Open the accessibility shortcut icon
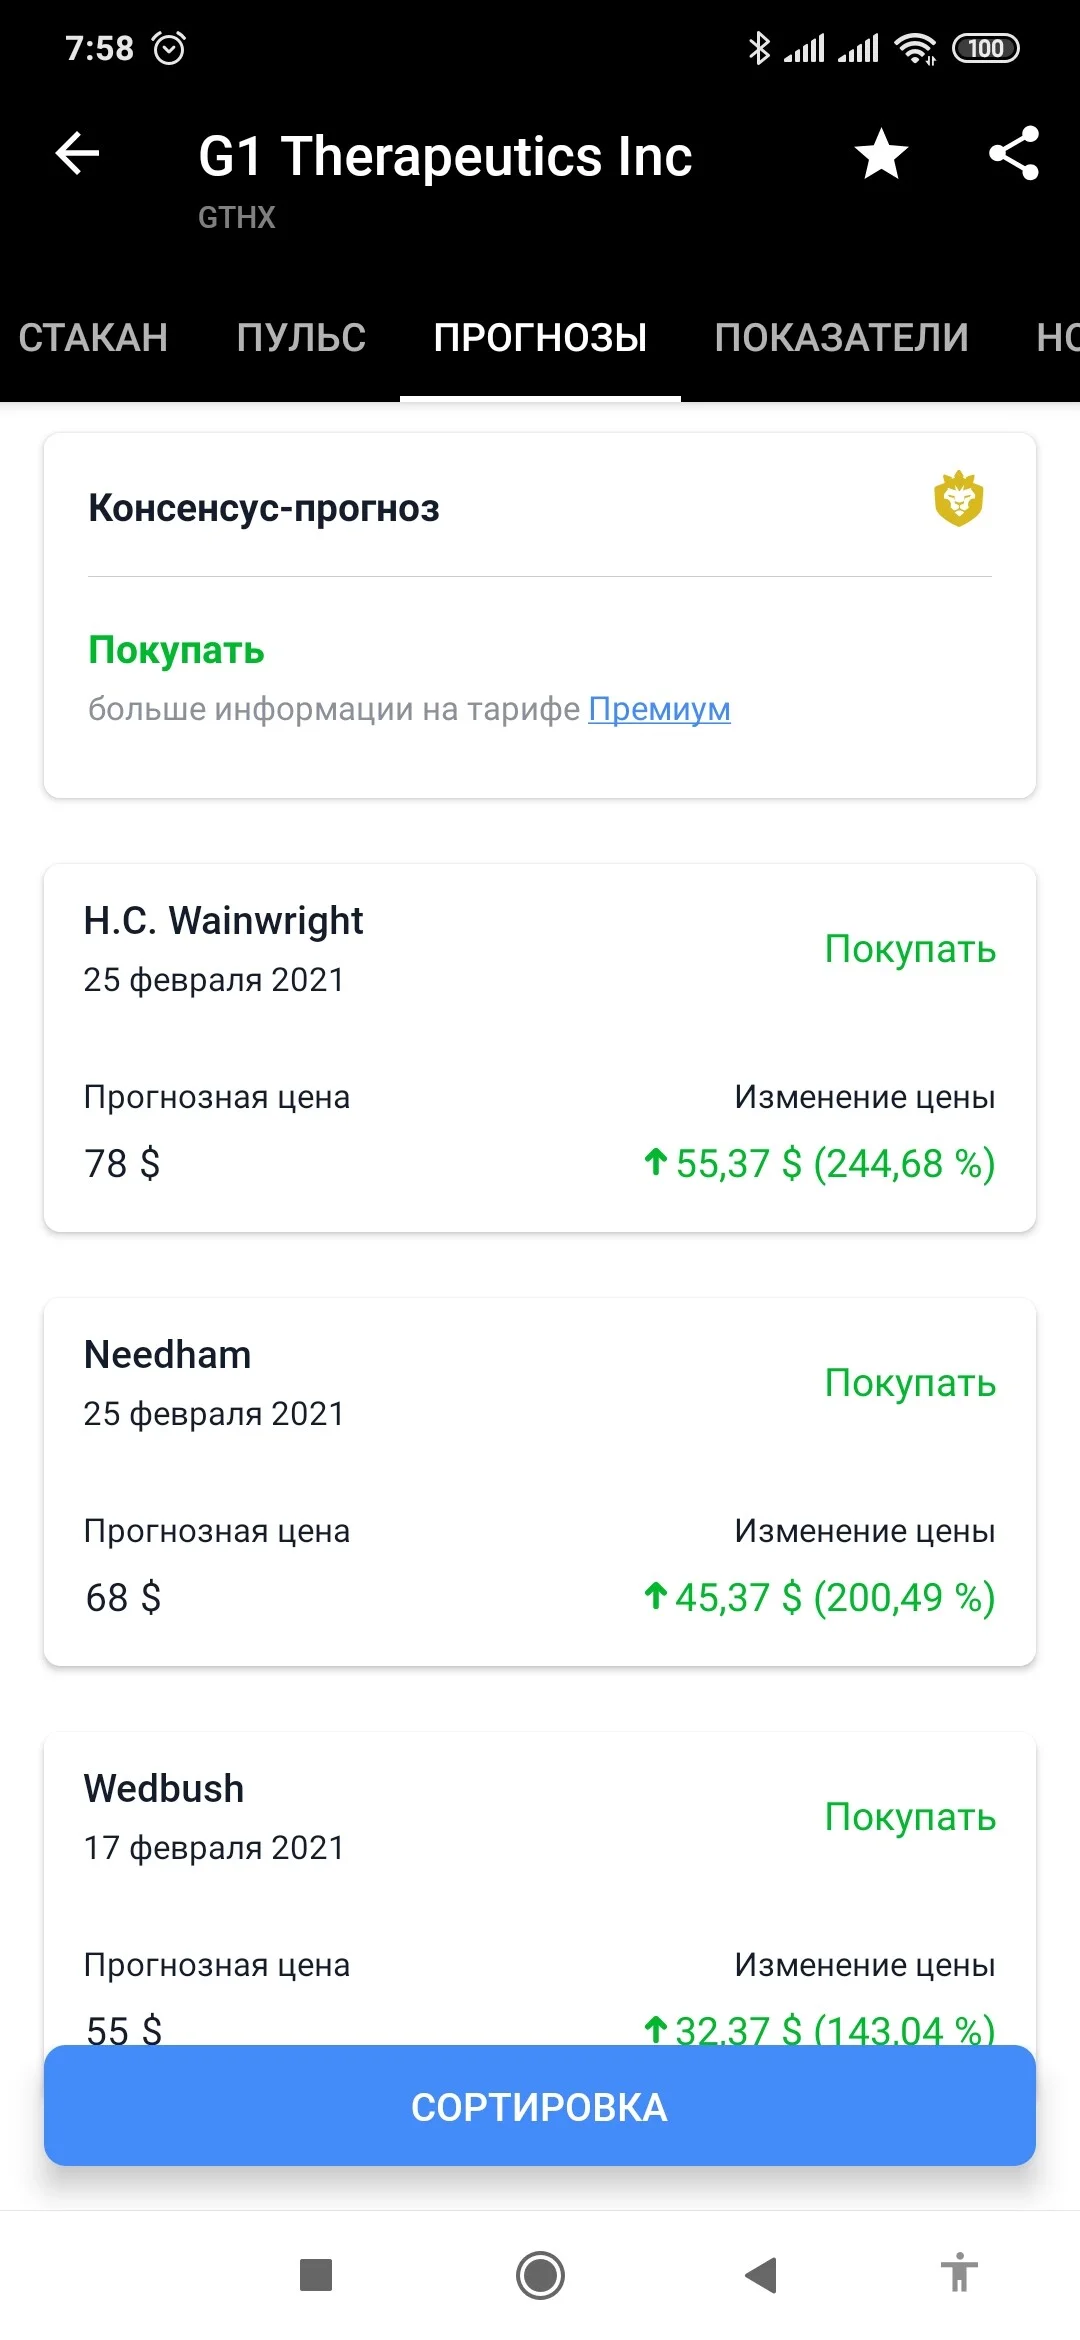Viewport: 1080px width, 2340px height. (959, 2272)
